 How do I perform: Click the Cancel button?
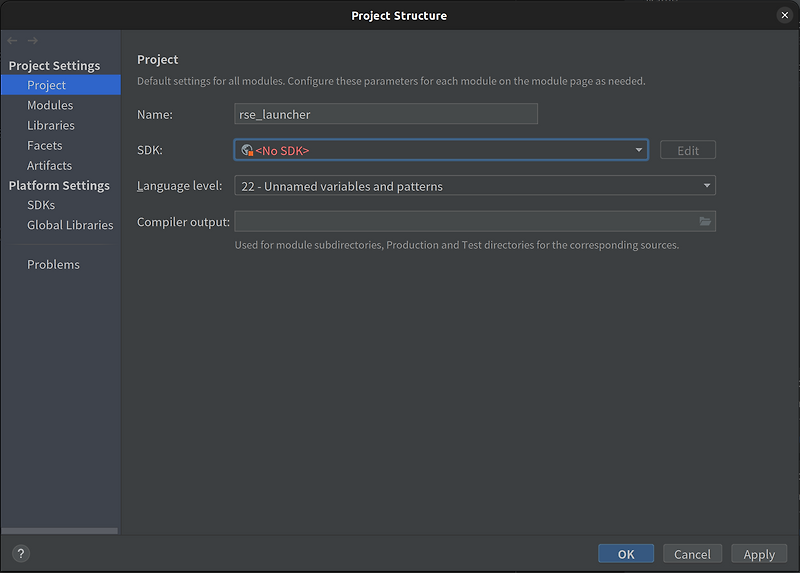[x=692, y=554]
